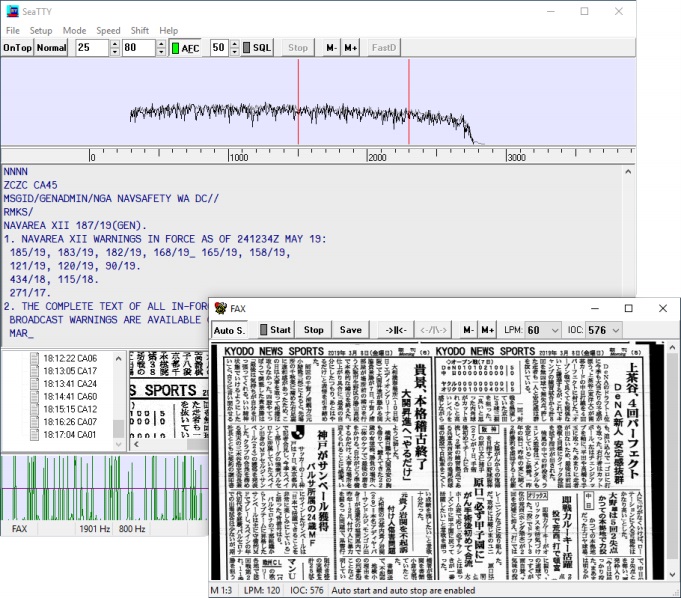This screenshot has width=681, height=598.
Task: Click the M- button in SeaTTY toolbar
Action: [332, 48]
